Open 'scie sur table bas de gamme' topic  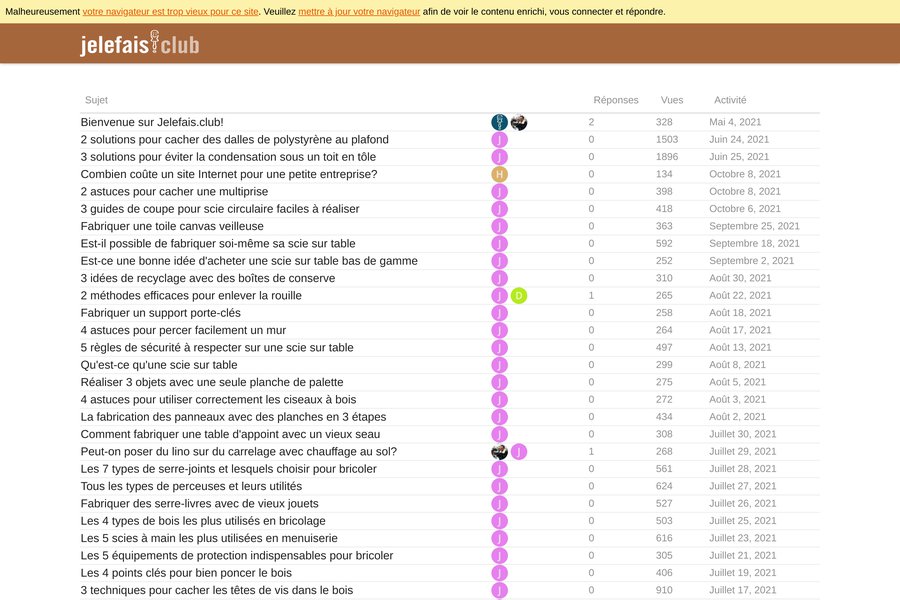coord(249,261)
